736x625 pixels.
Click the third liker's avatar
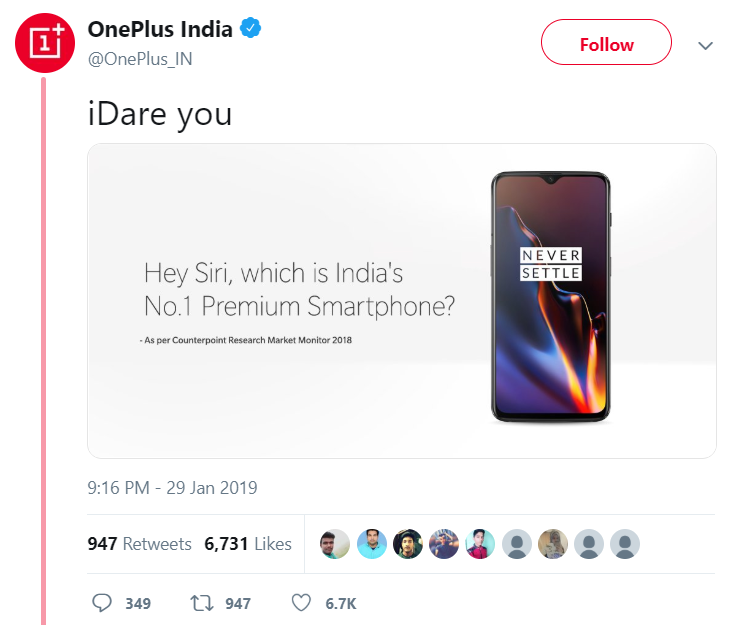coord(407,544)
